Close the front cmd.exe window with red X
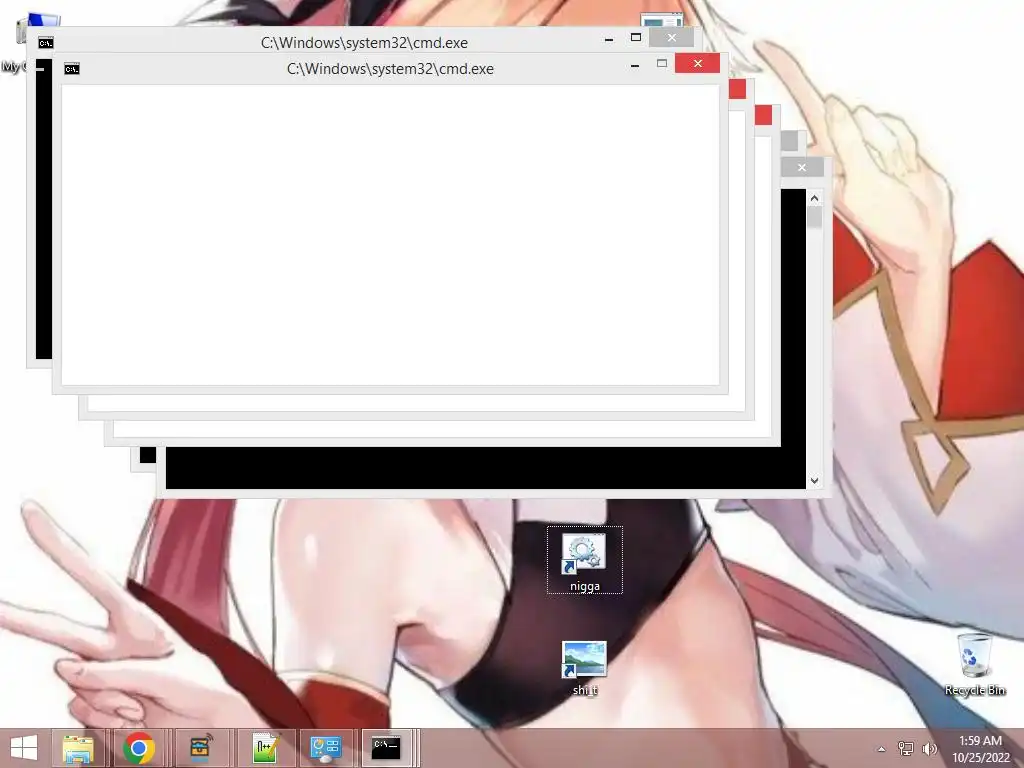 (x=697, y=63)
